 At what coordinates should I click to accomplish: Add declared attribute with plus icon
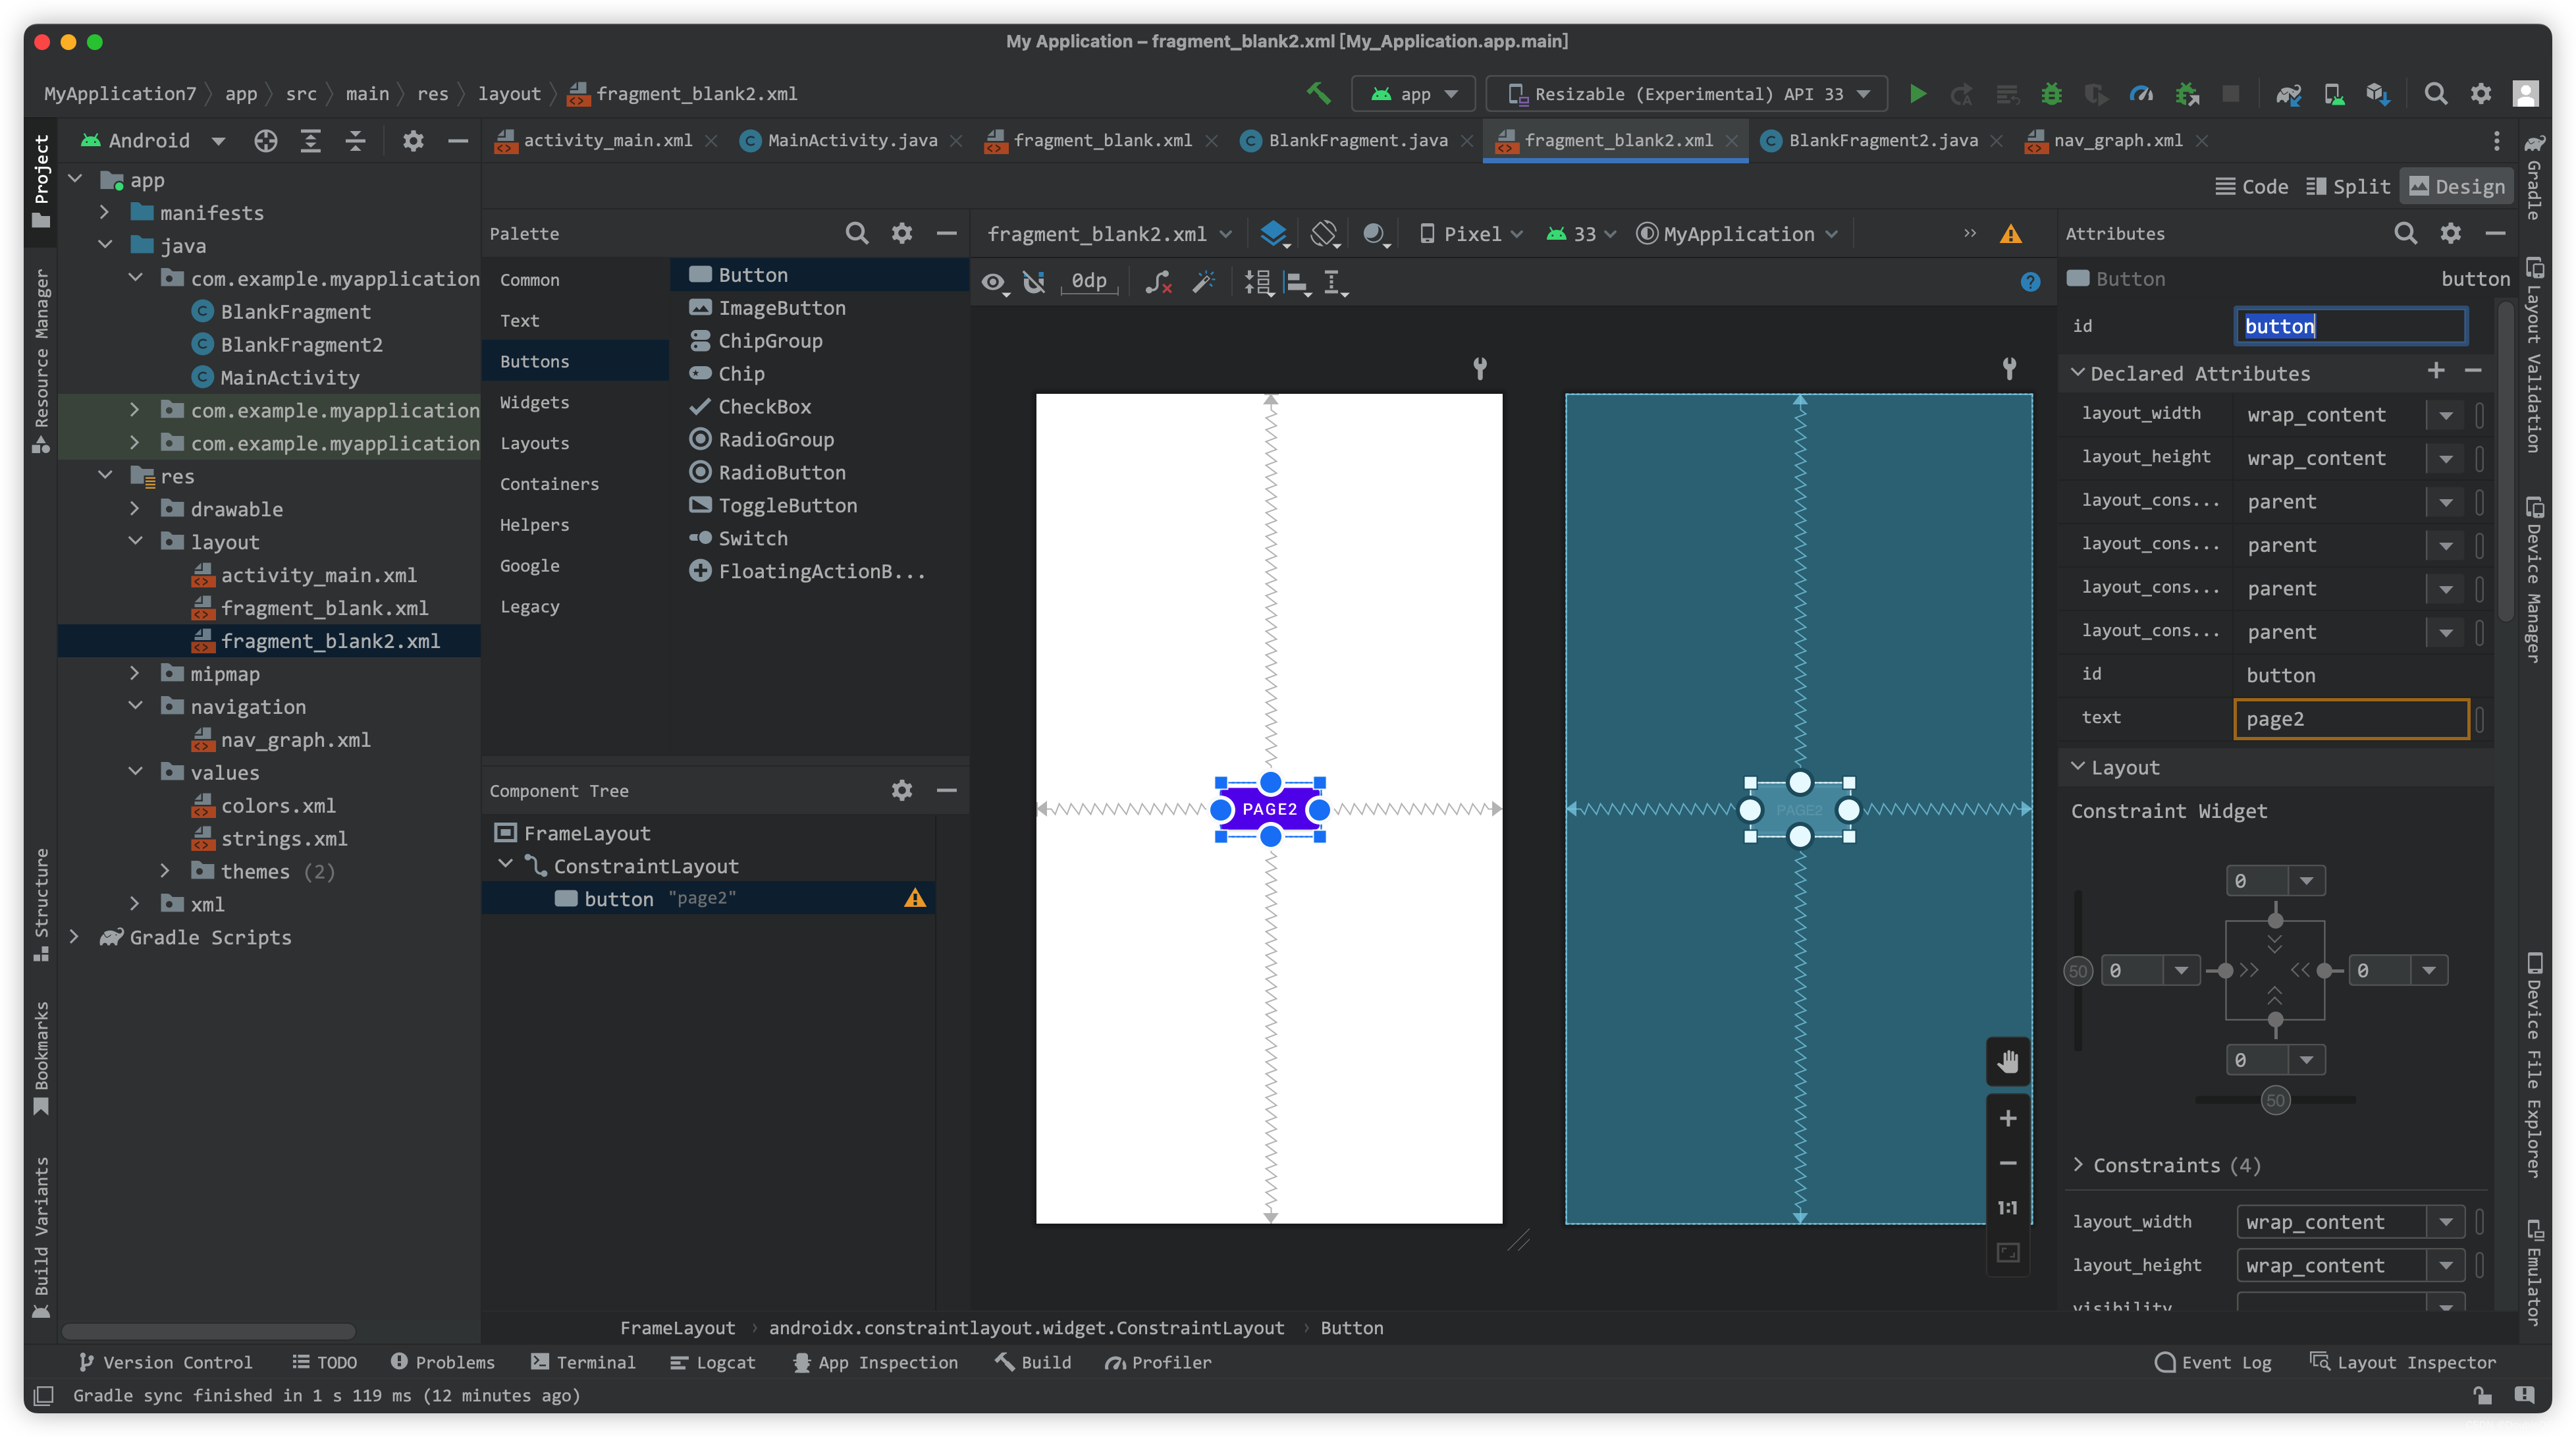2436,371
